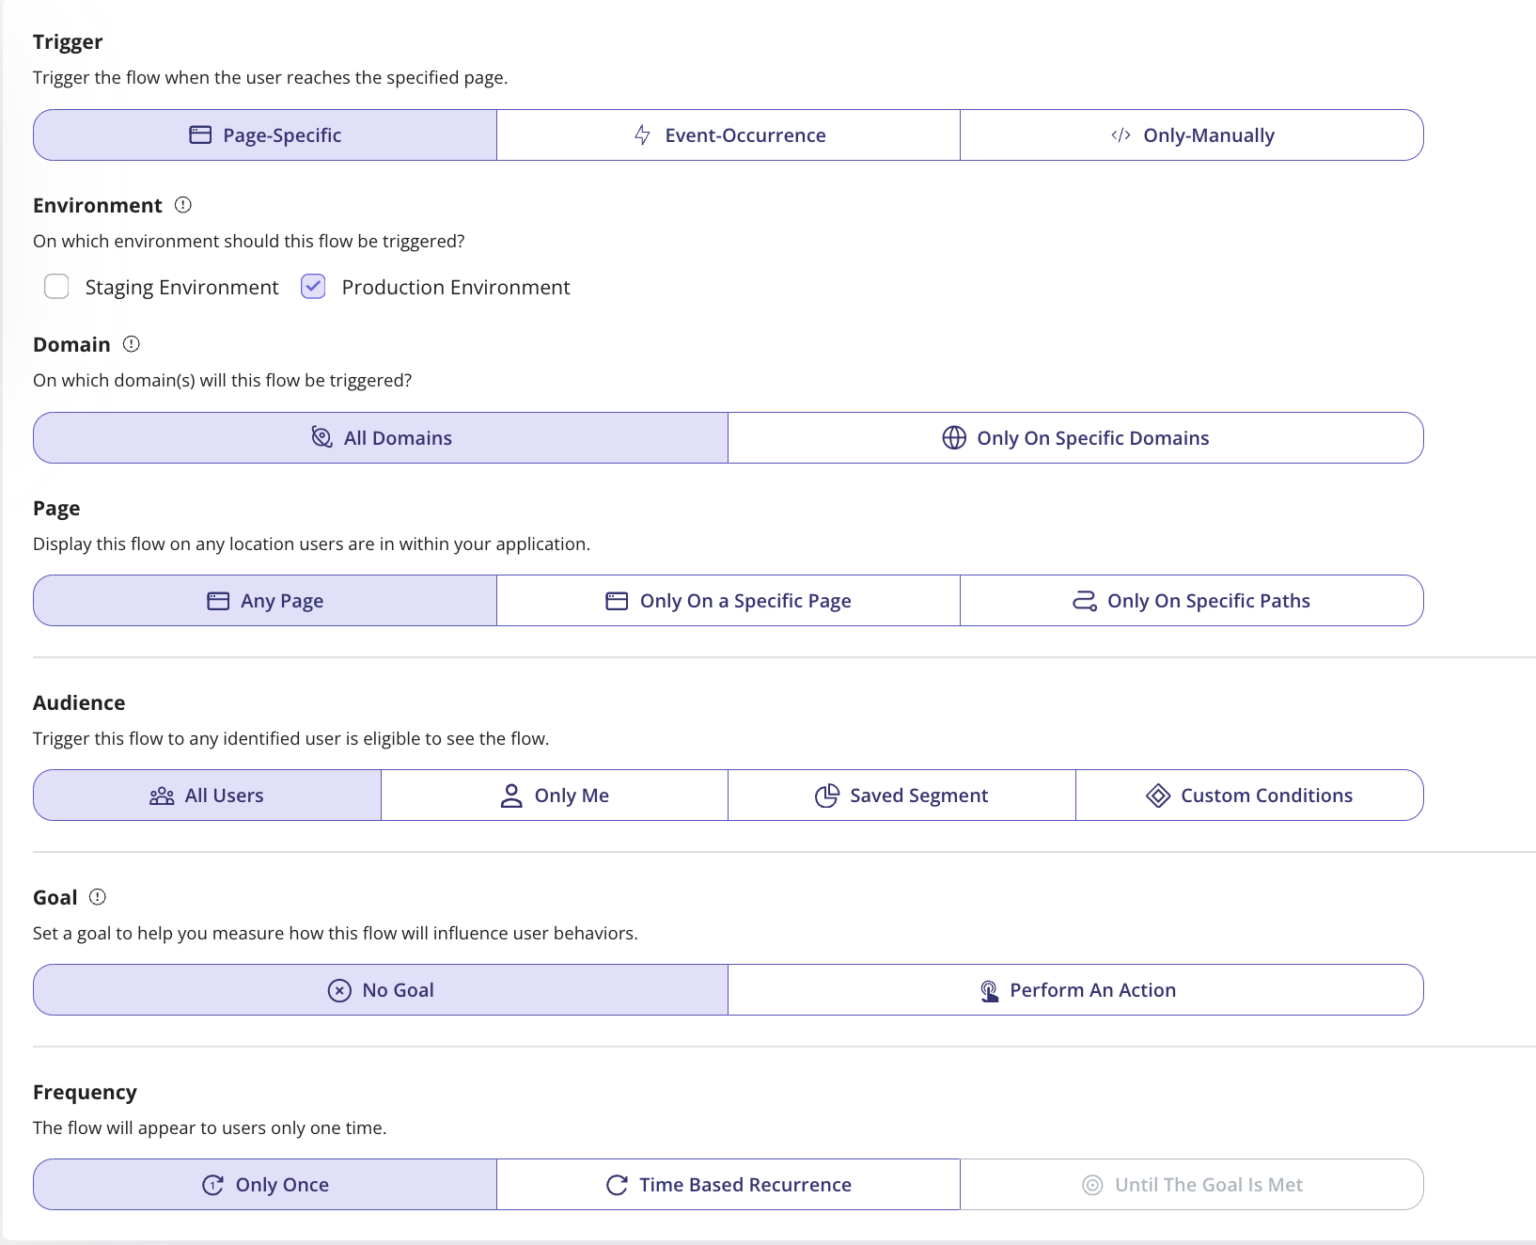This screenshot has height=1245, width=1536.
Task: Click the code icon on Only-Manually
Action: click(1122, 135)
